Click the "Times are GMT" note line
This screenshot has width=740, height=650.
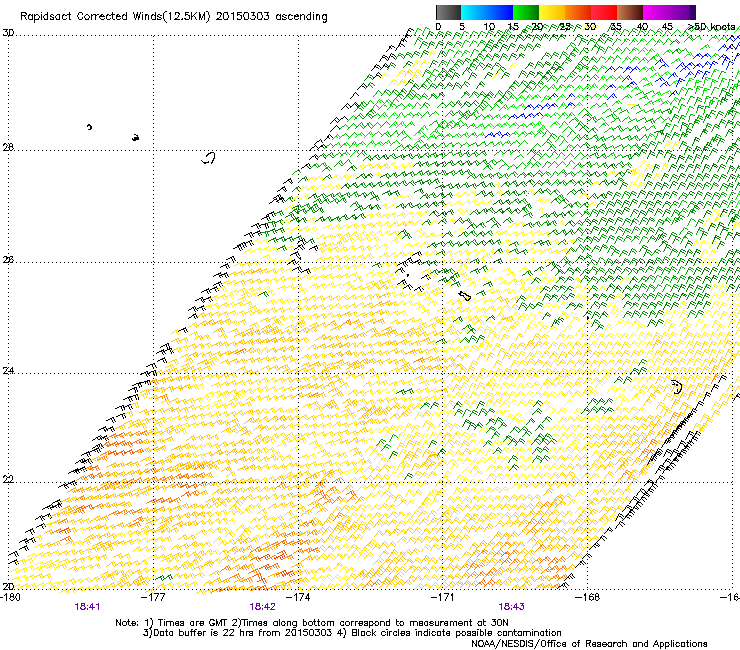click(x=191, y=623)
